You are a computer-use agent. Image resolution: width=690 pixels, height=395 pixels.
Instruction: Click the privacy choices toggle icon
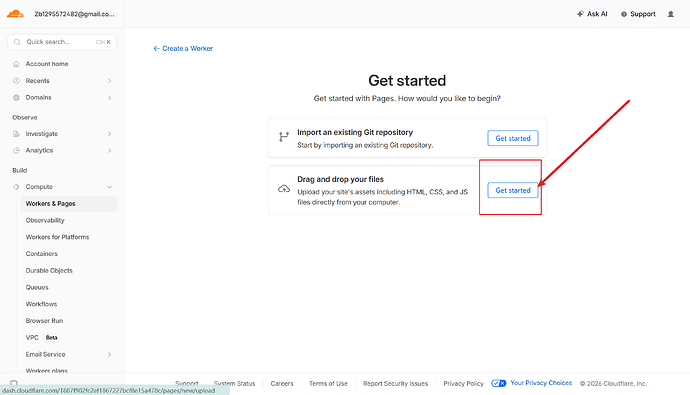coord(499,383)
